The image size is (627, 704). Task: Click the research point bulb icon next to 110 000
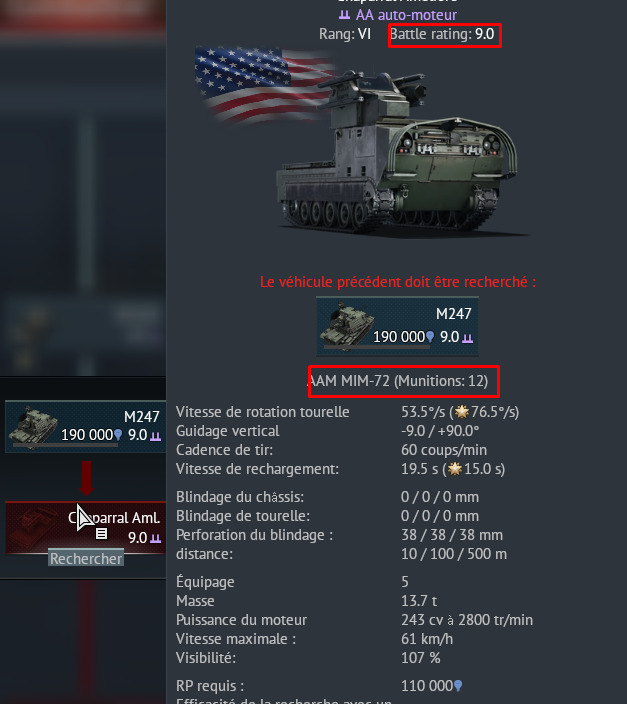point(458,686)
